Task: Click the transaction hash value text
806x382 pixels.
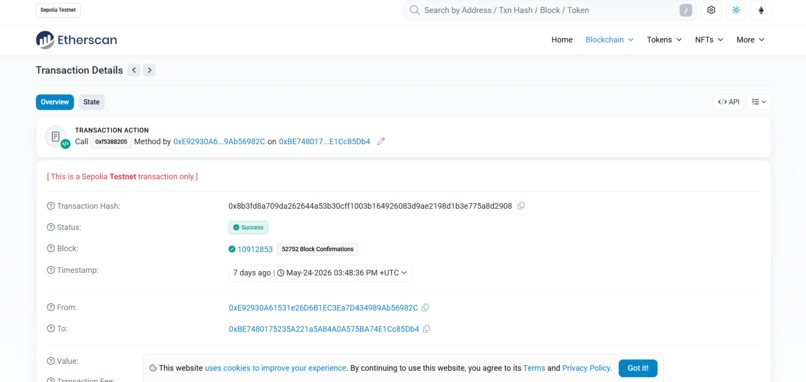Action: (x=370, y=206)
